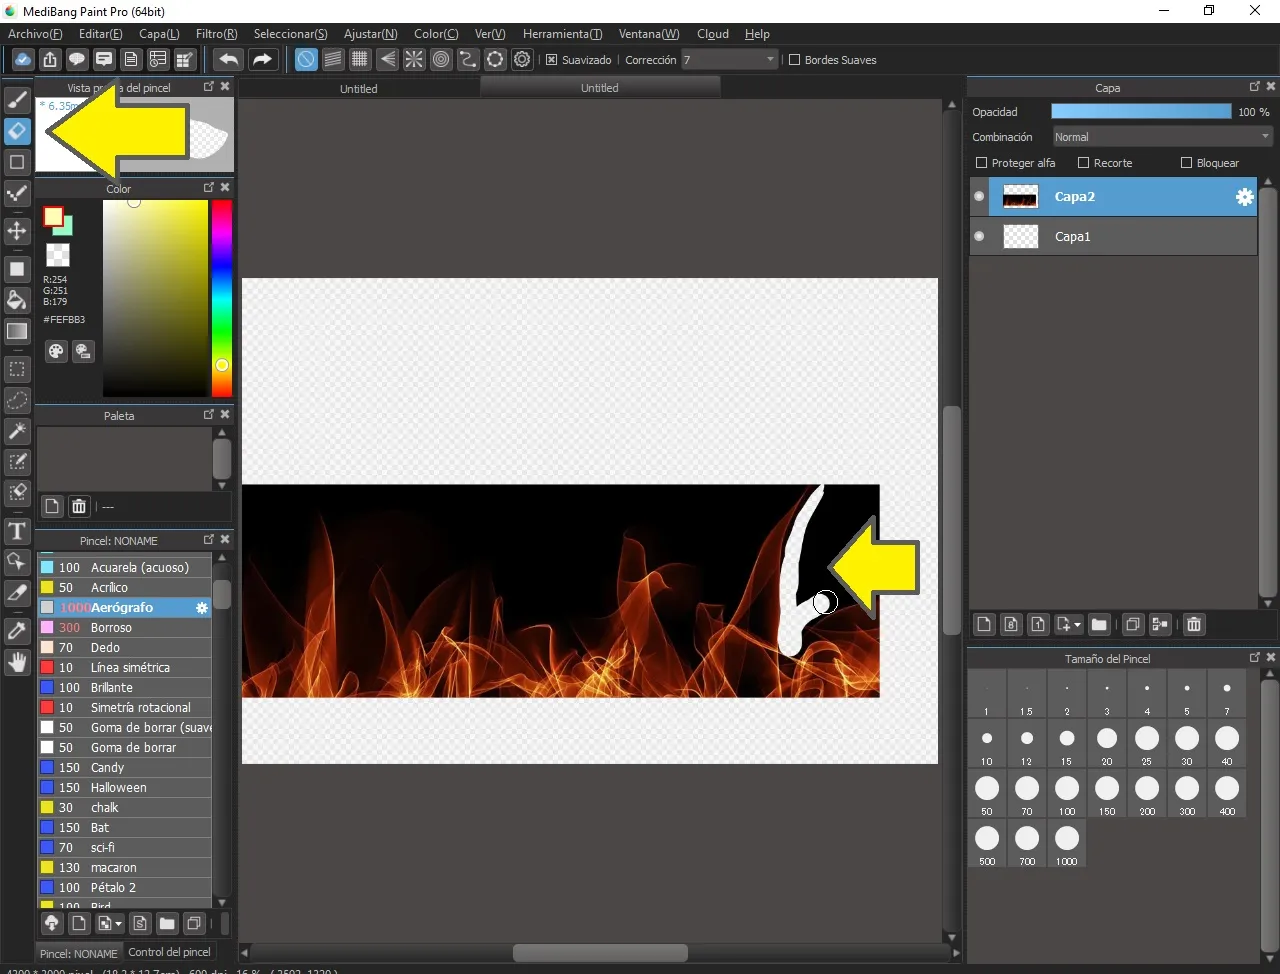Toggle visibility of Capa2 layer
Viewport: 1280px width, 974px height.
[x=979, y=197]
